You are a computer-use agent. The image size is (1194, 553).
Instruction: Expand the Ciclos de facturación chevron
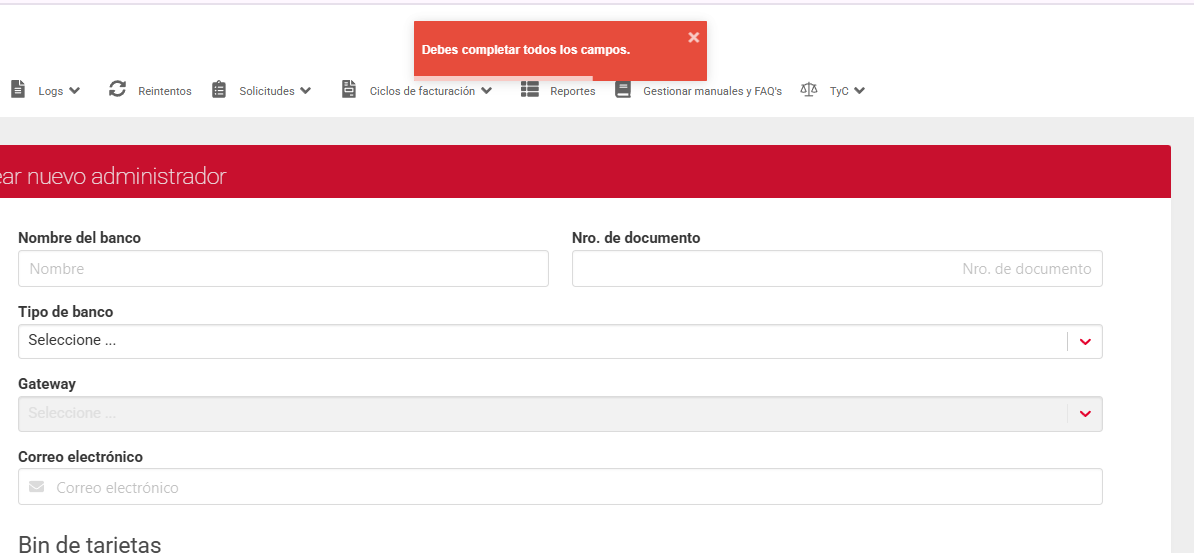point(487,91)
